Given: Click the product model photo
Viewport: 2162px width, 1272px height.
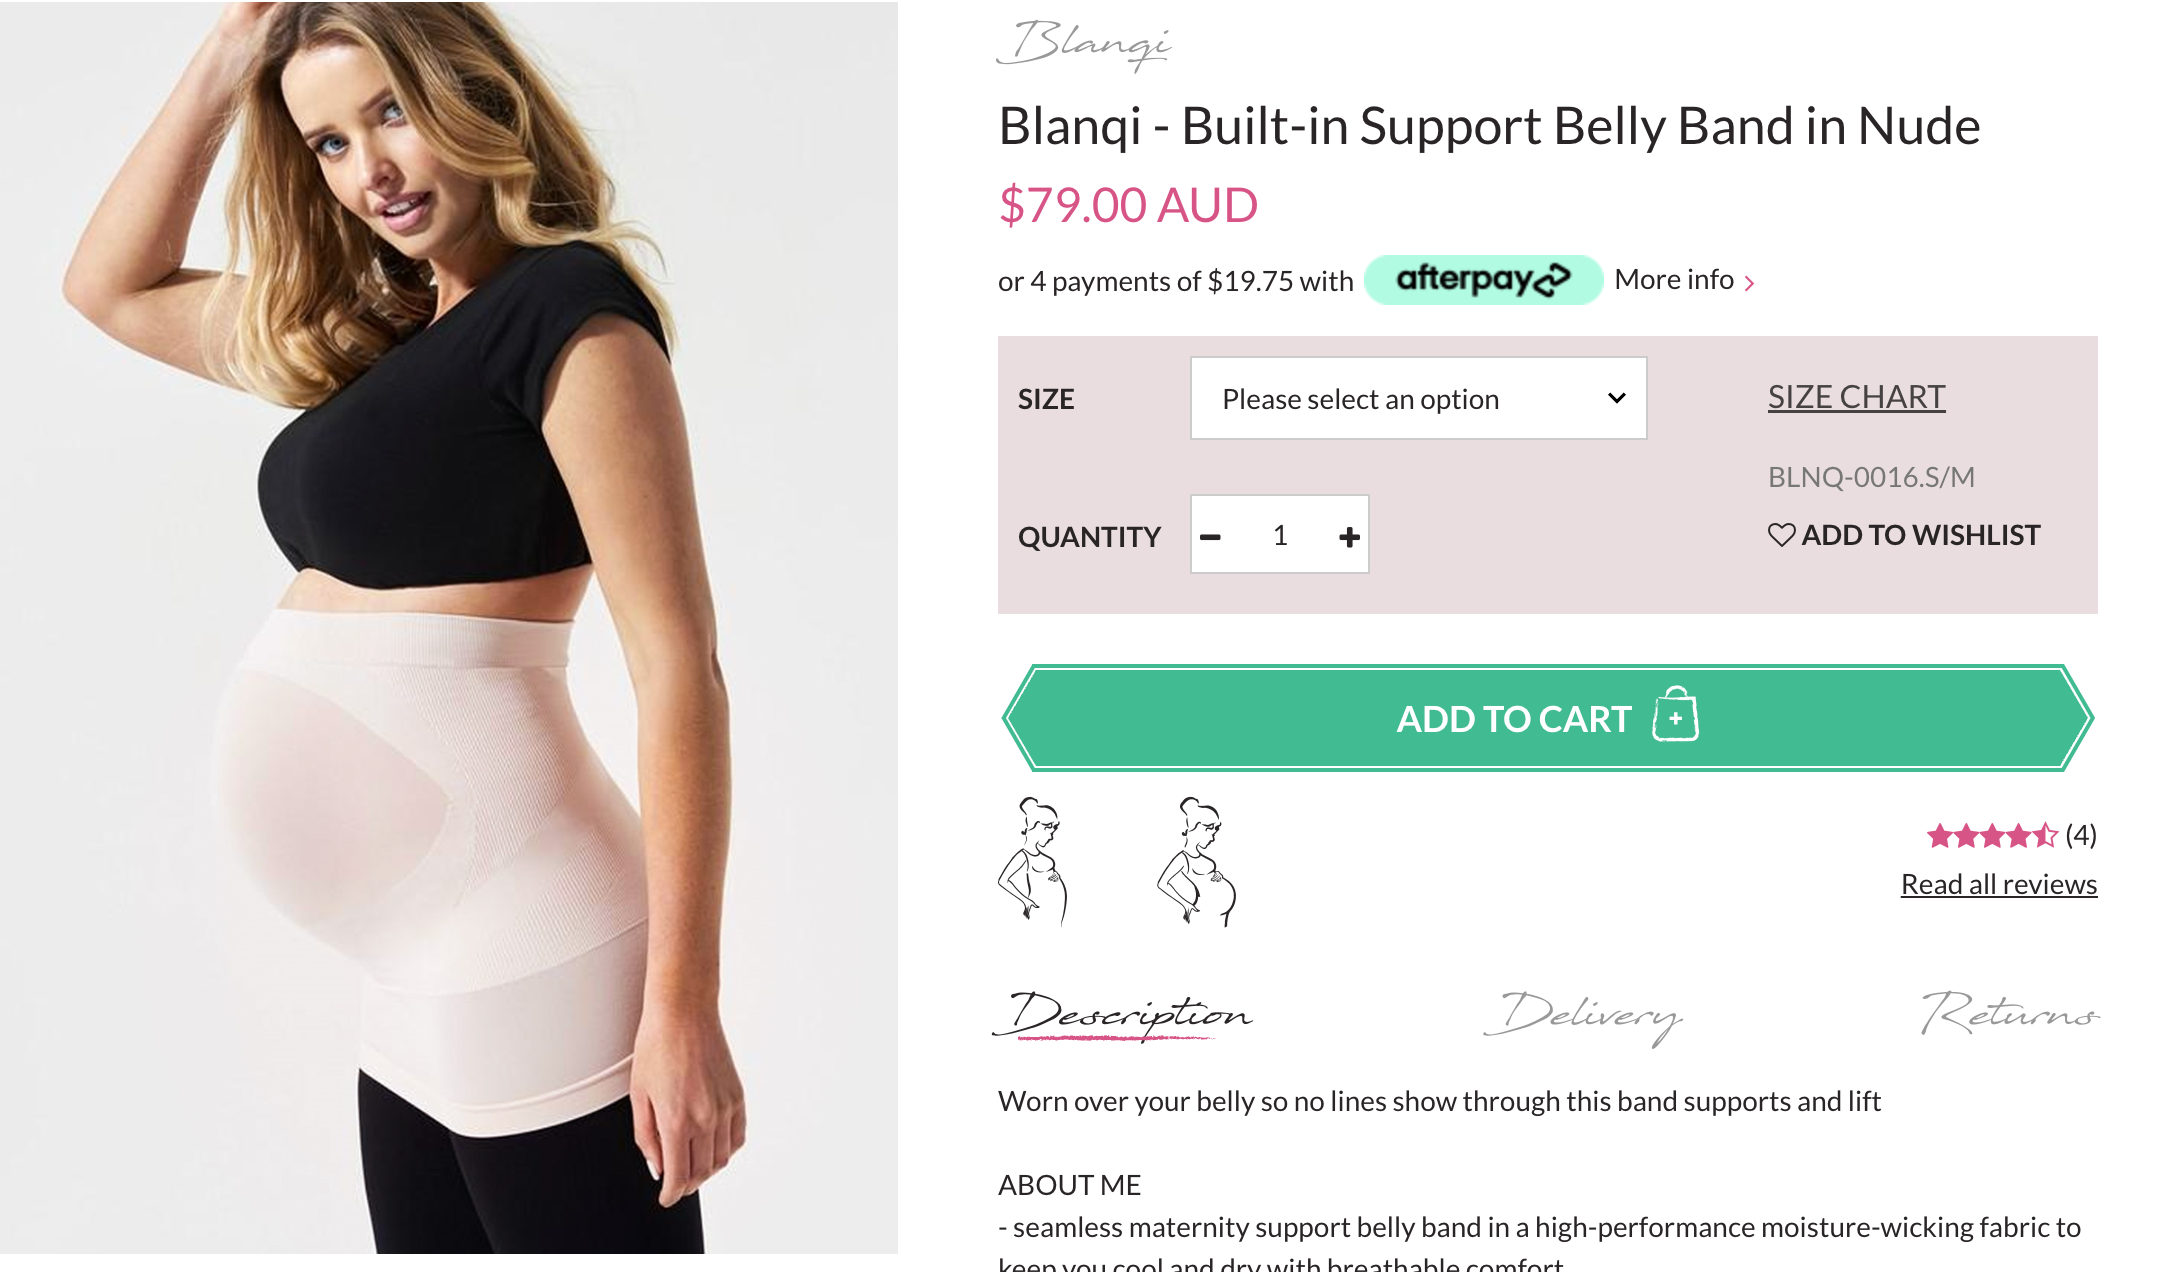Looking at the screenshot, I should coord(449,627).
